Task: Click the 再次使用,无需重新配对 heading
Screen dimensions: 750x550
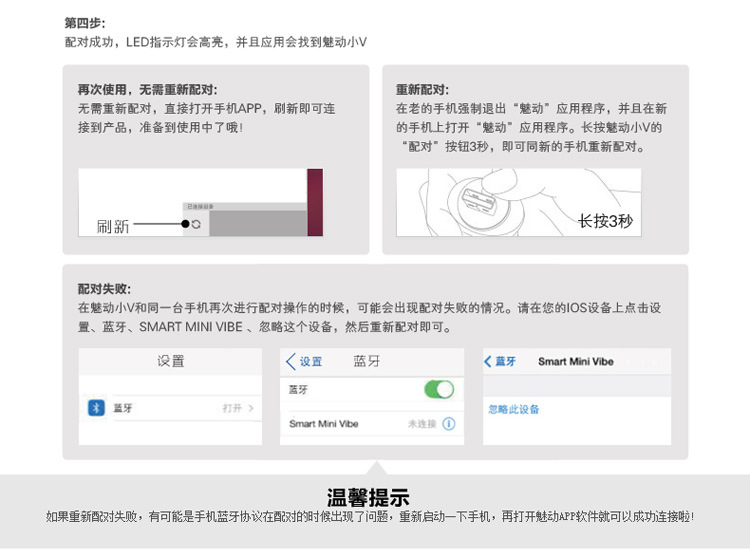Action: 147,89
